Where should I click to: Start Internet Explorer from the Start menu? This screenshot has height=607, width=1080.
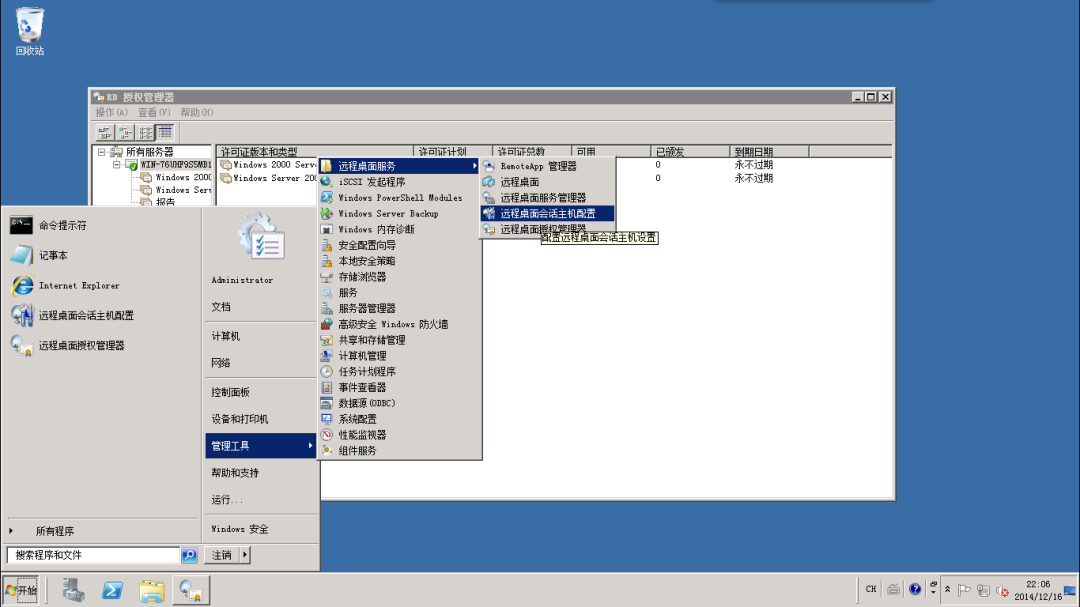coord(103,285)
